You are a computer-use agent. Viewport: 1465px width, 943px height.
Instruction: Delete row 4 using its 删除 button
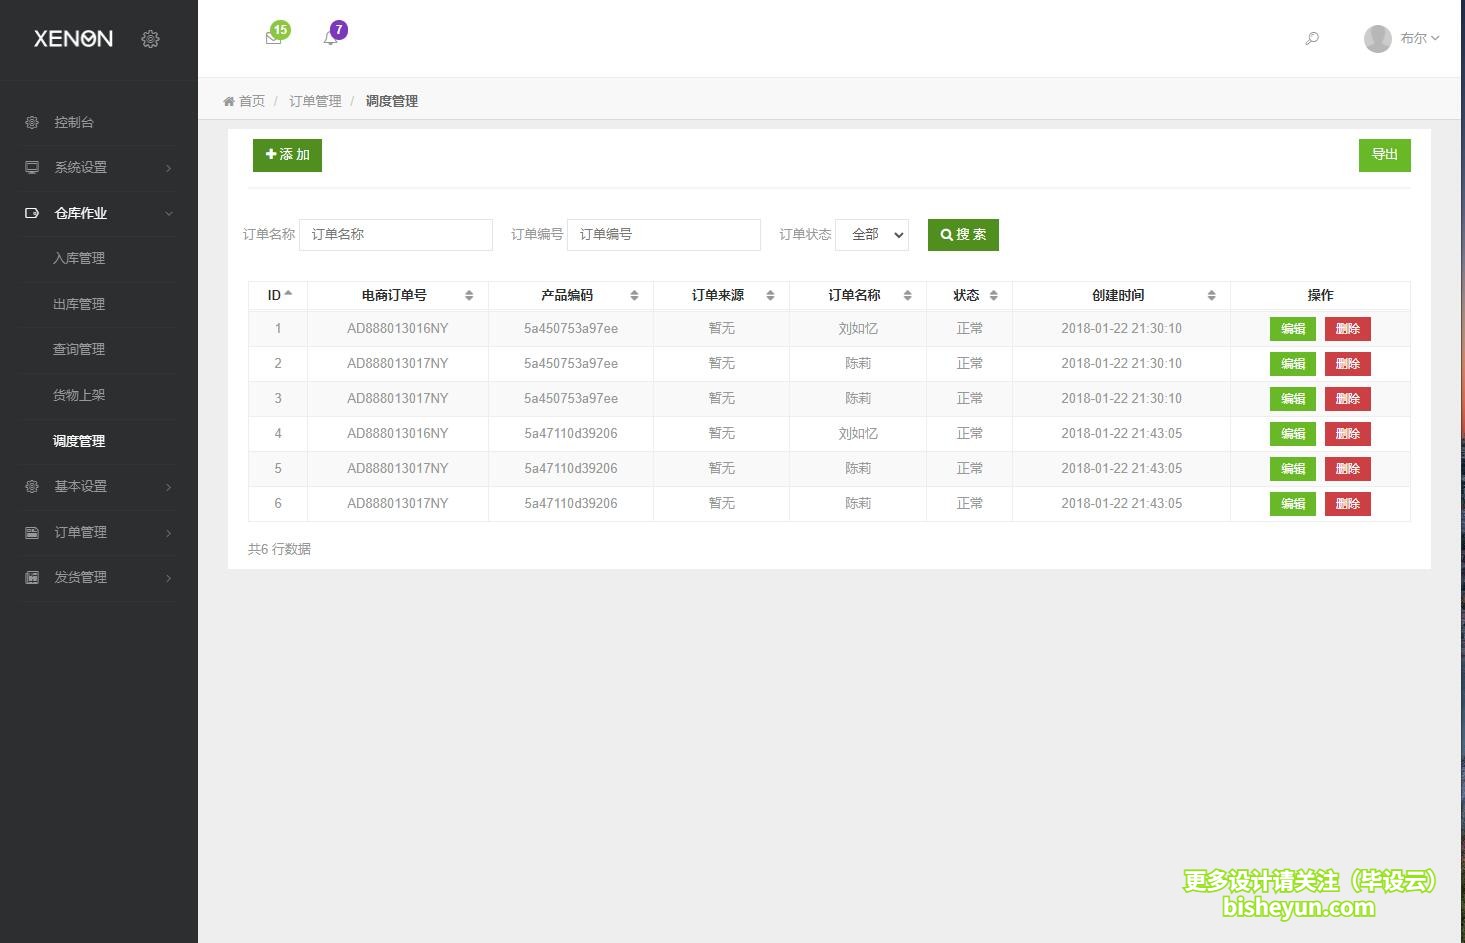coord(1347,434)
